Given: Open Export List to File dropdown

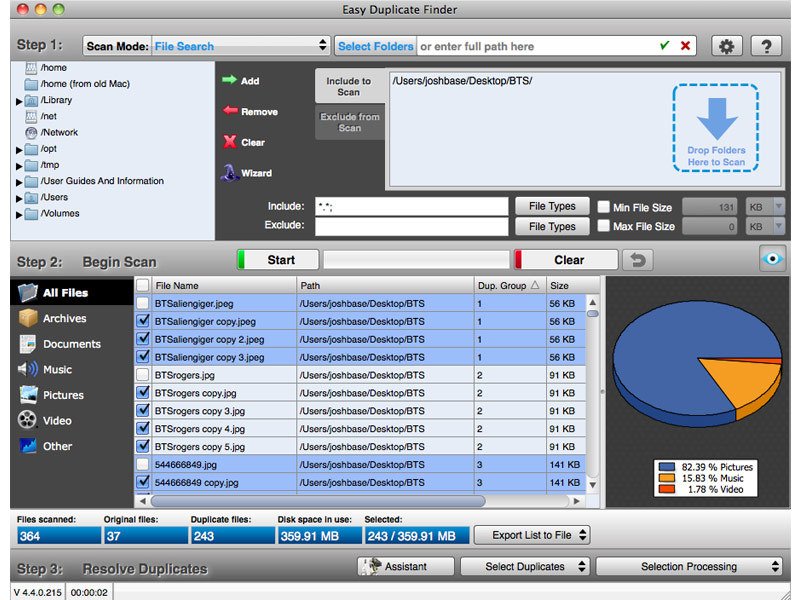Looking at the screenshot, I should click(532, 535).
